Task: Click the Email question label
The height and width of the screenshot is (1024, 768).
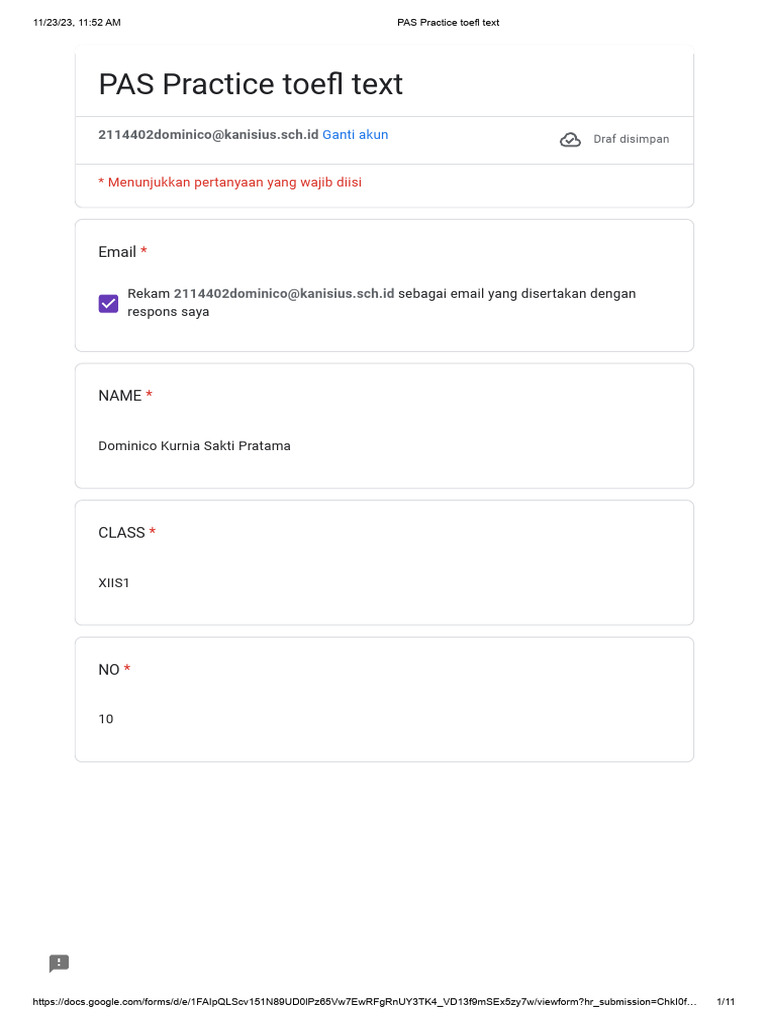Action: coord(117,252)
